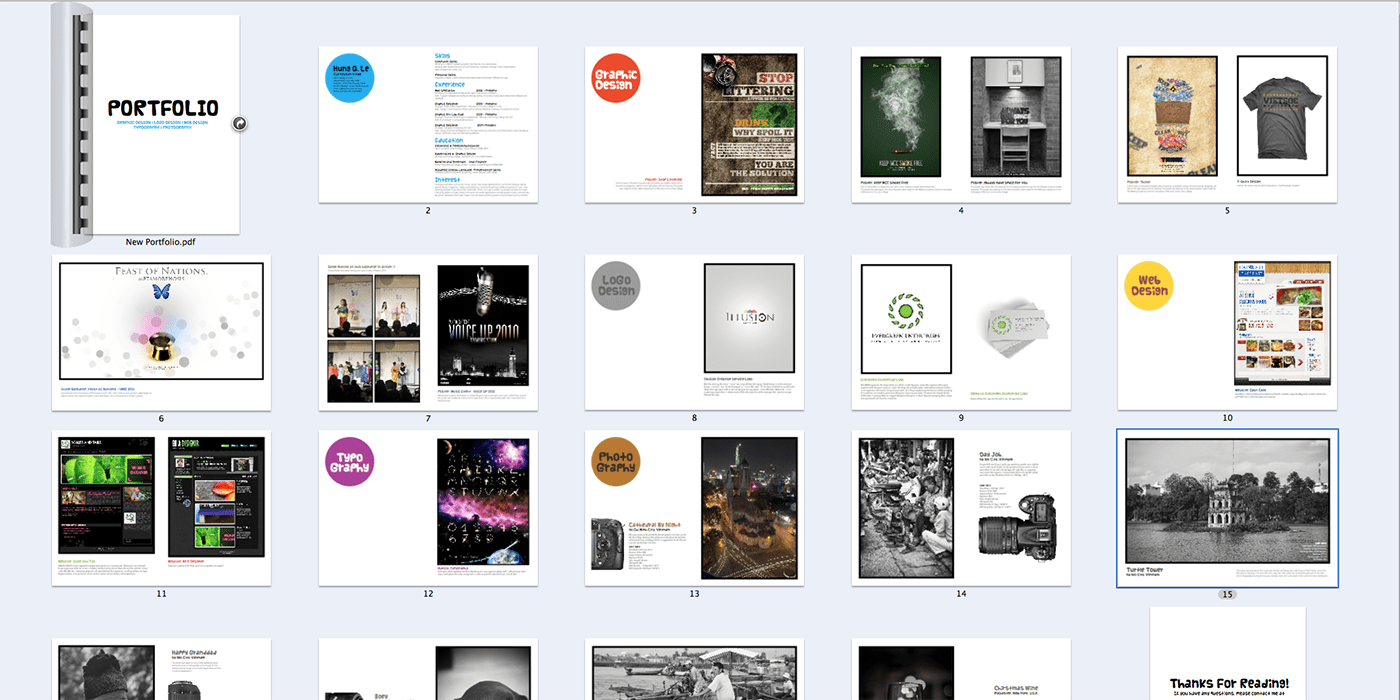Open the Thanks For Reading last page

click(1227, 655)
